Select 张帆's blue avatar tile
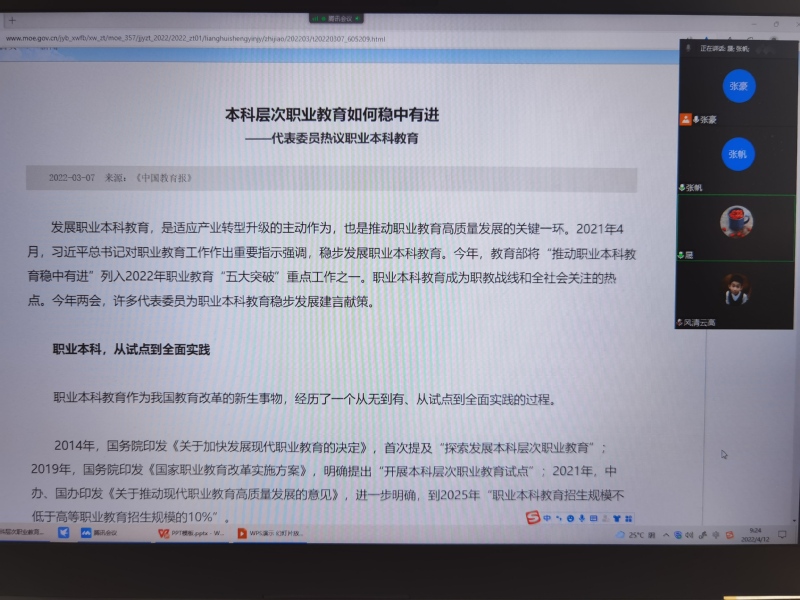The image size is (800, 600). [x=738, y=154]
